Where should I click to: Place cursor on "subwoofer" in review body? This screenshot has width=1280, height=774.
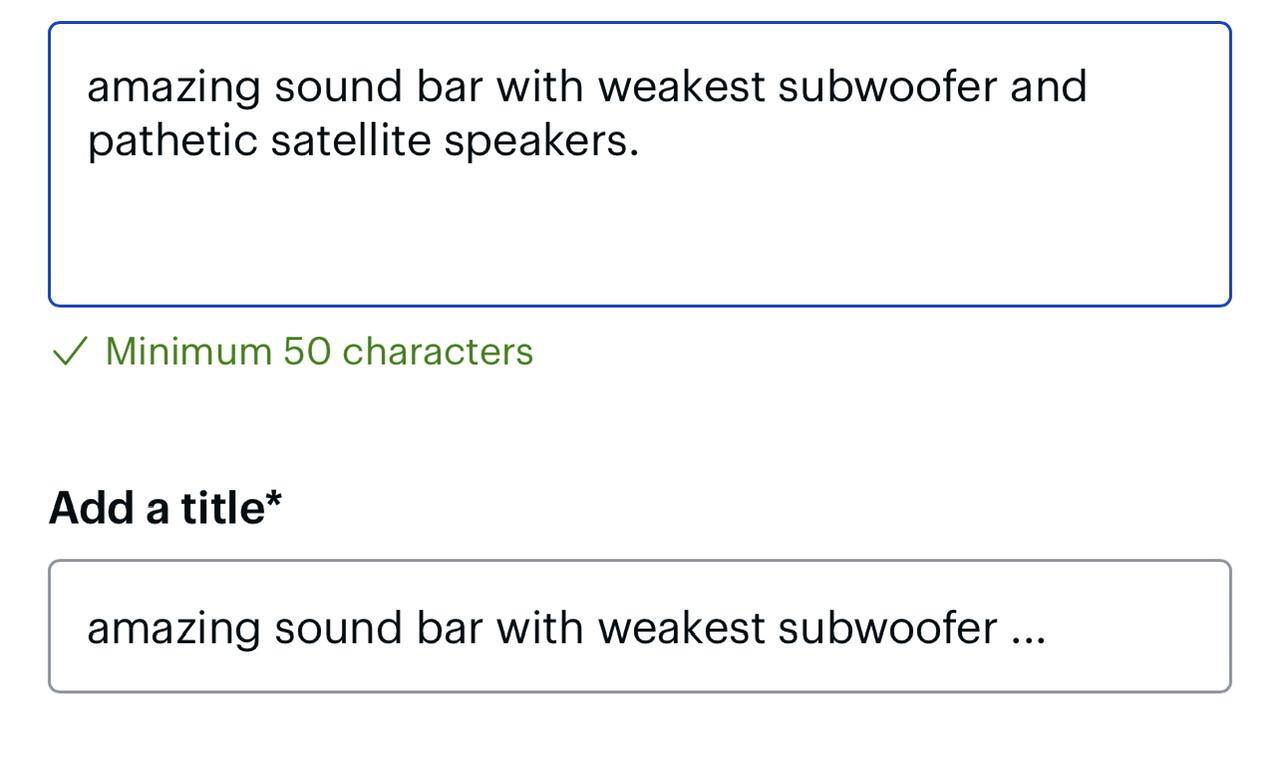(887, 87)
